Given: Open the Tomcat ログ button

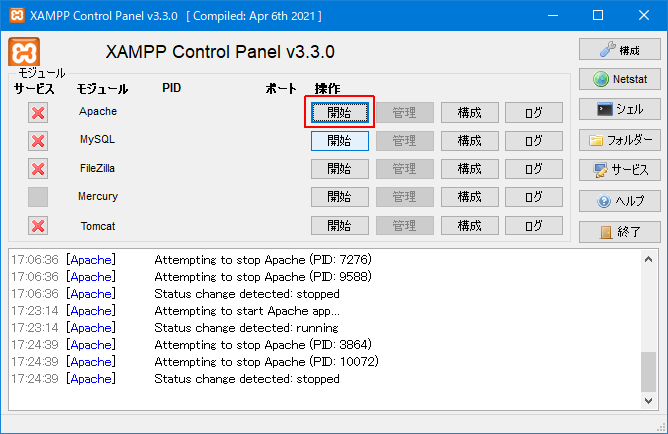Looking at the screenshot, I should click(534, 225).
